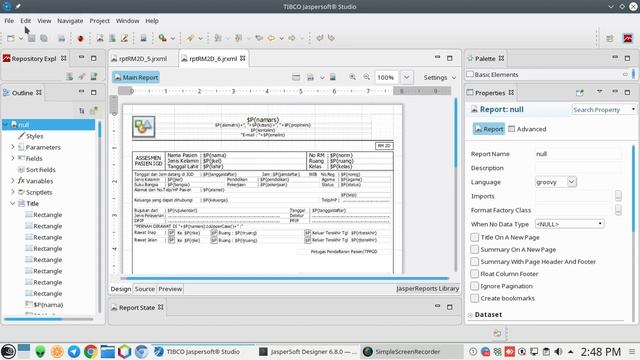
Task: Click the pin icon in Properties panel header
Action: point(580,93)
